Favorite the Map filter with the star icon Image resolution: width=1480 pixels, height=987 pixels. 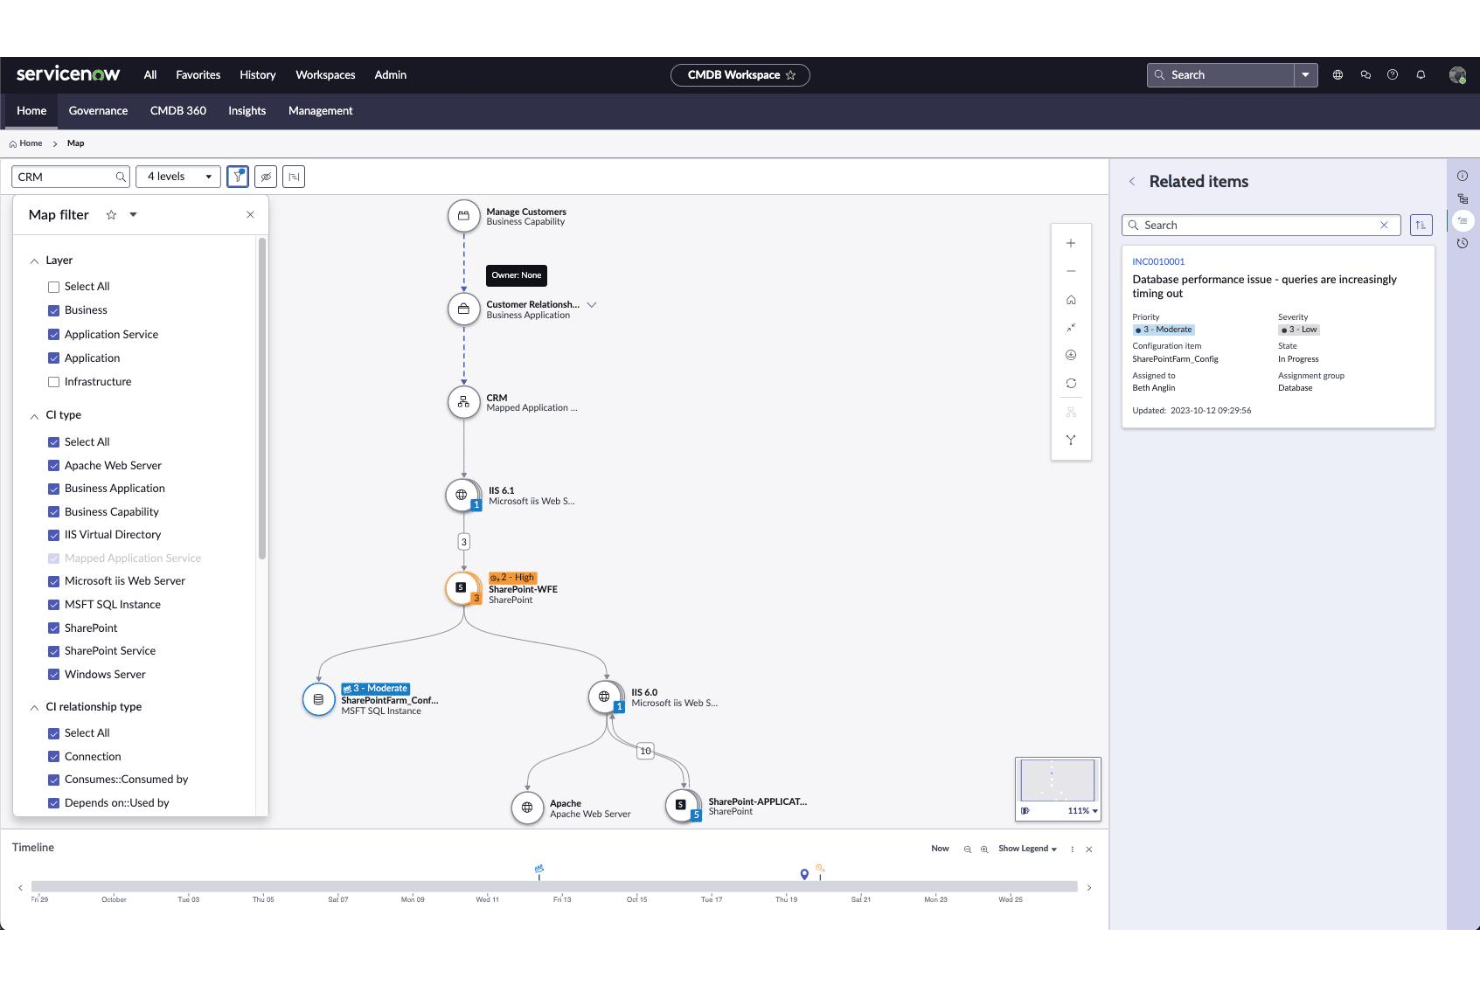[111, 215]
